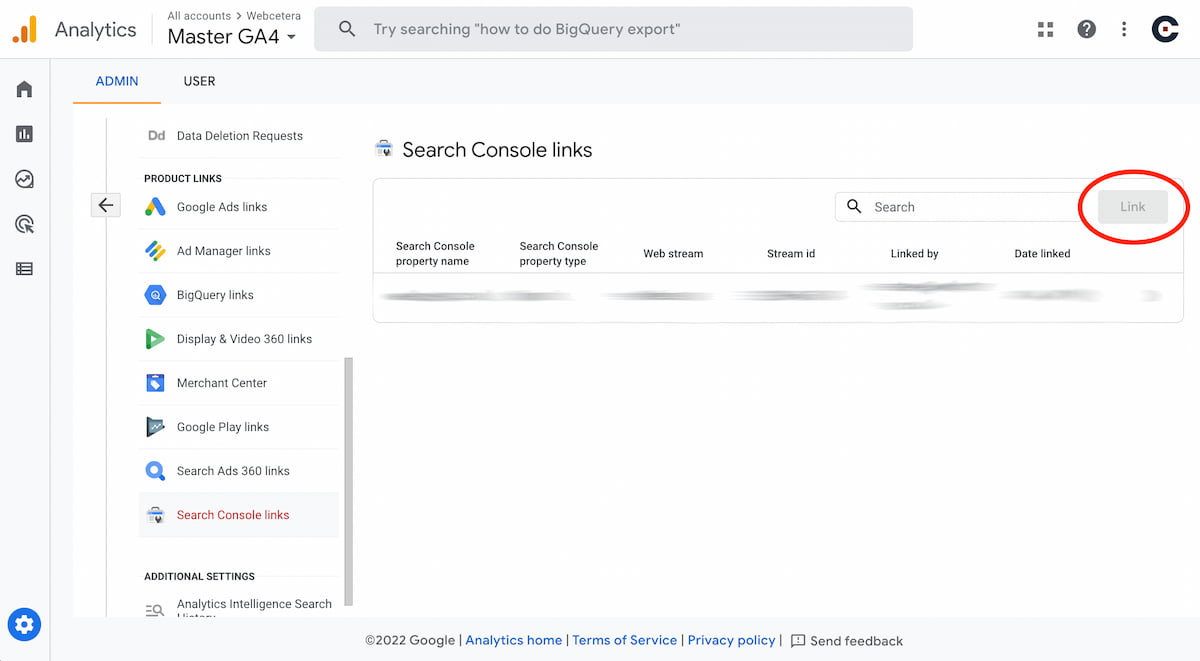Image resolution: width=1200 pixels, height=661 pixels.
Task: Click the Google Analytics logo
Action: click(24, 29)
